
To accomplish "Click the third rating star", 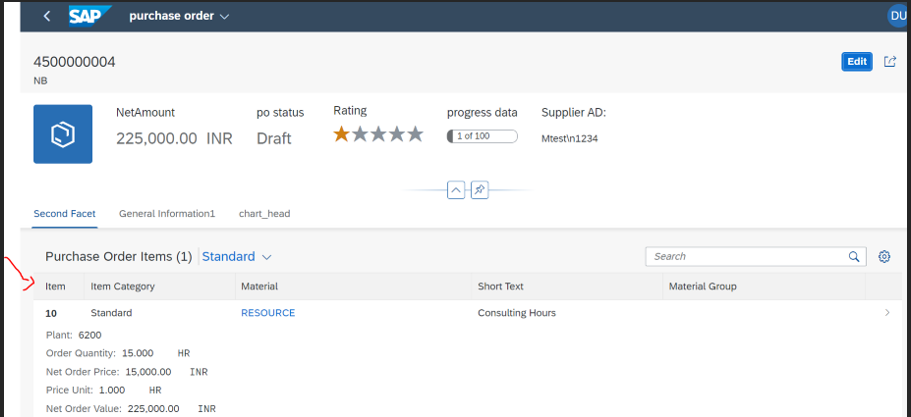I will click(378, 134).
